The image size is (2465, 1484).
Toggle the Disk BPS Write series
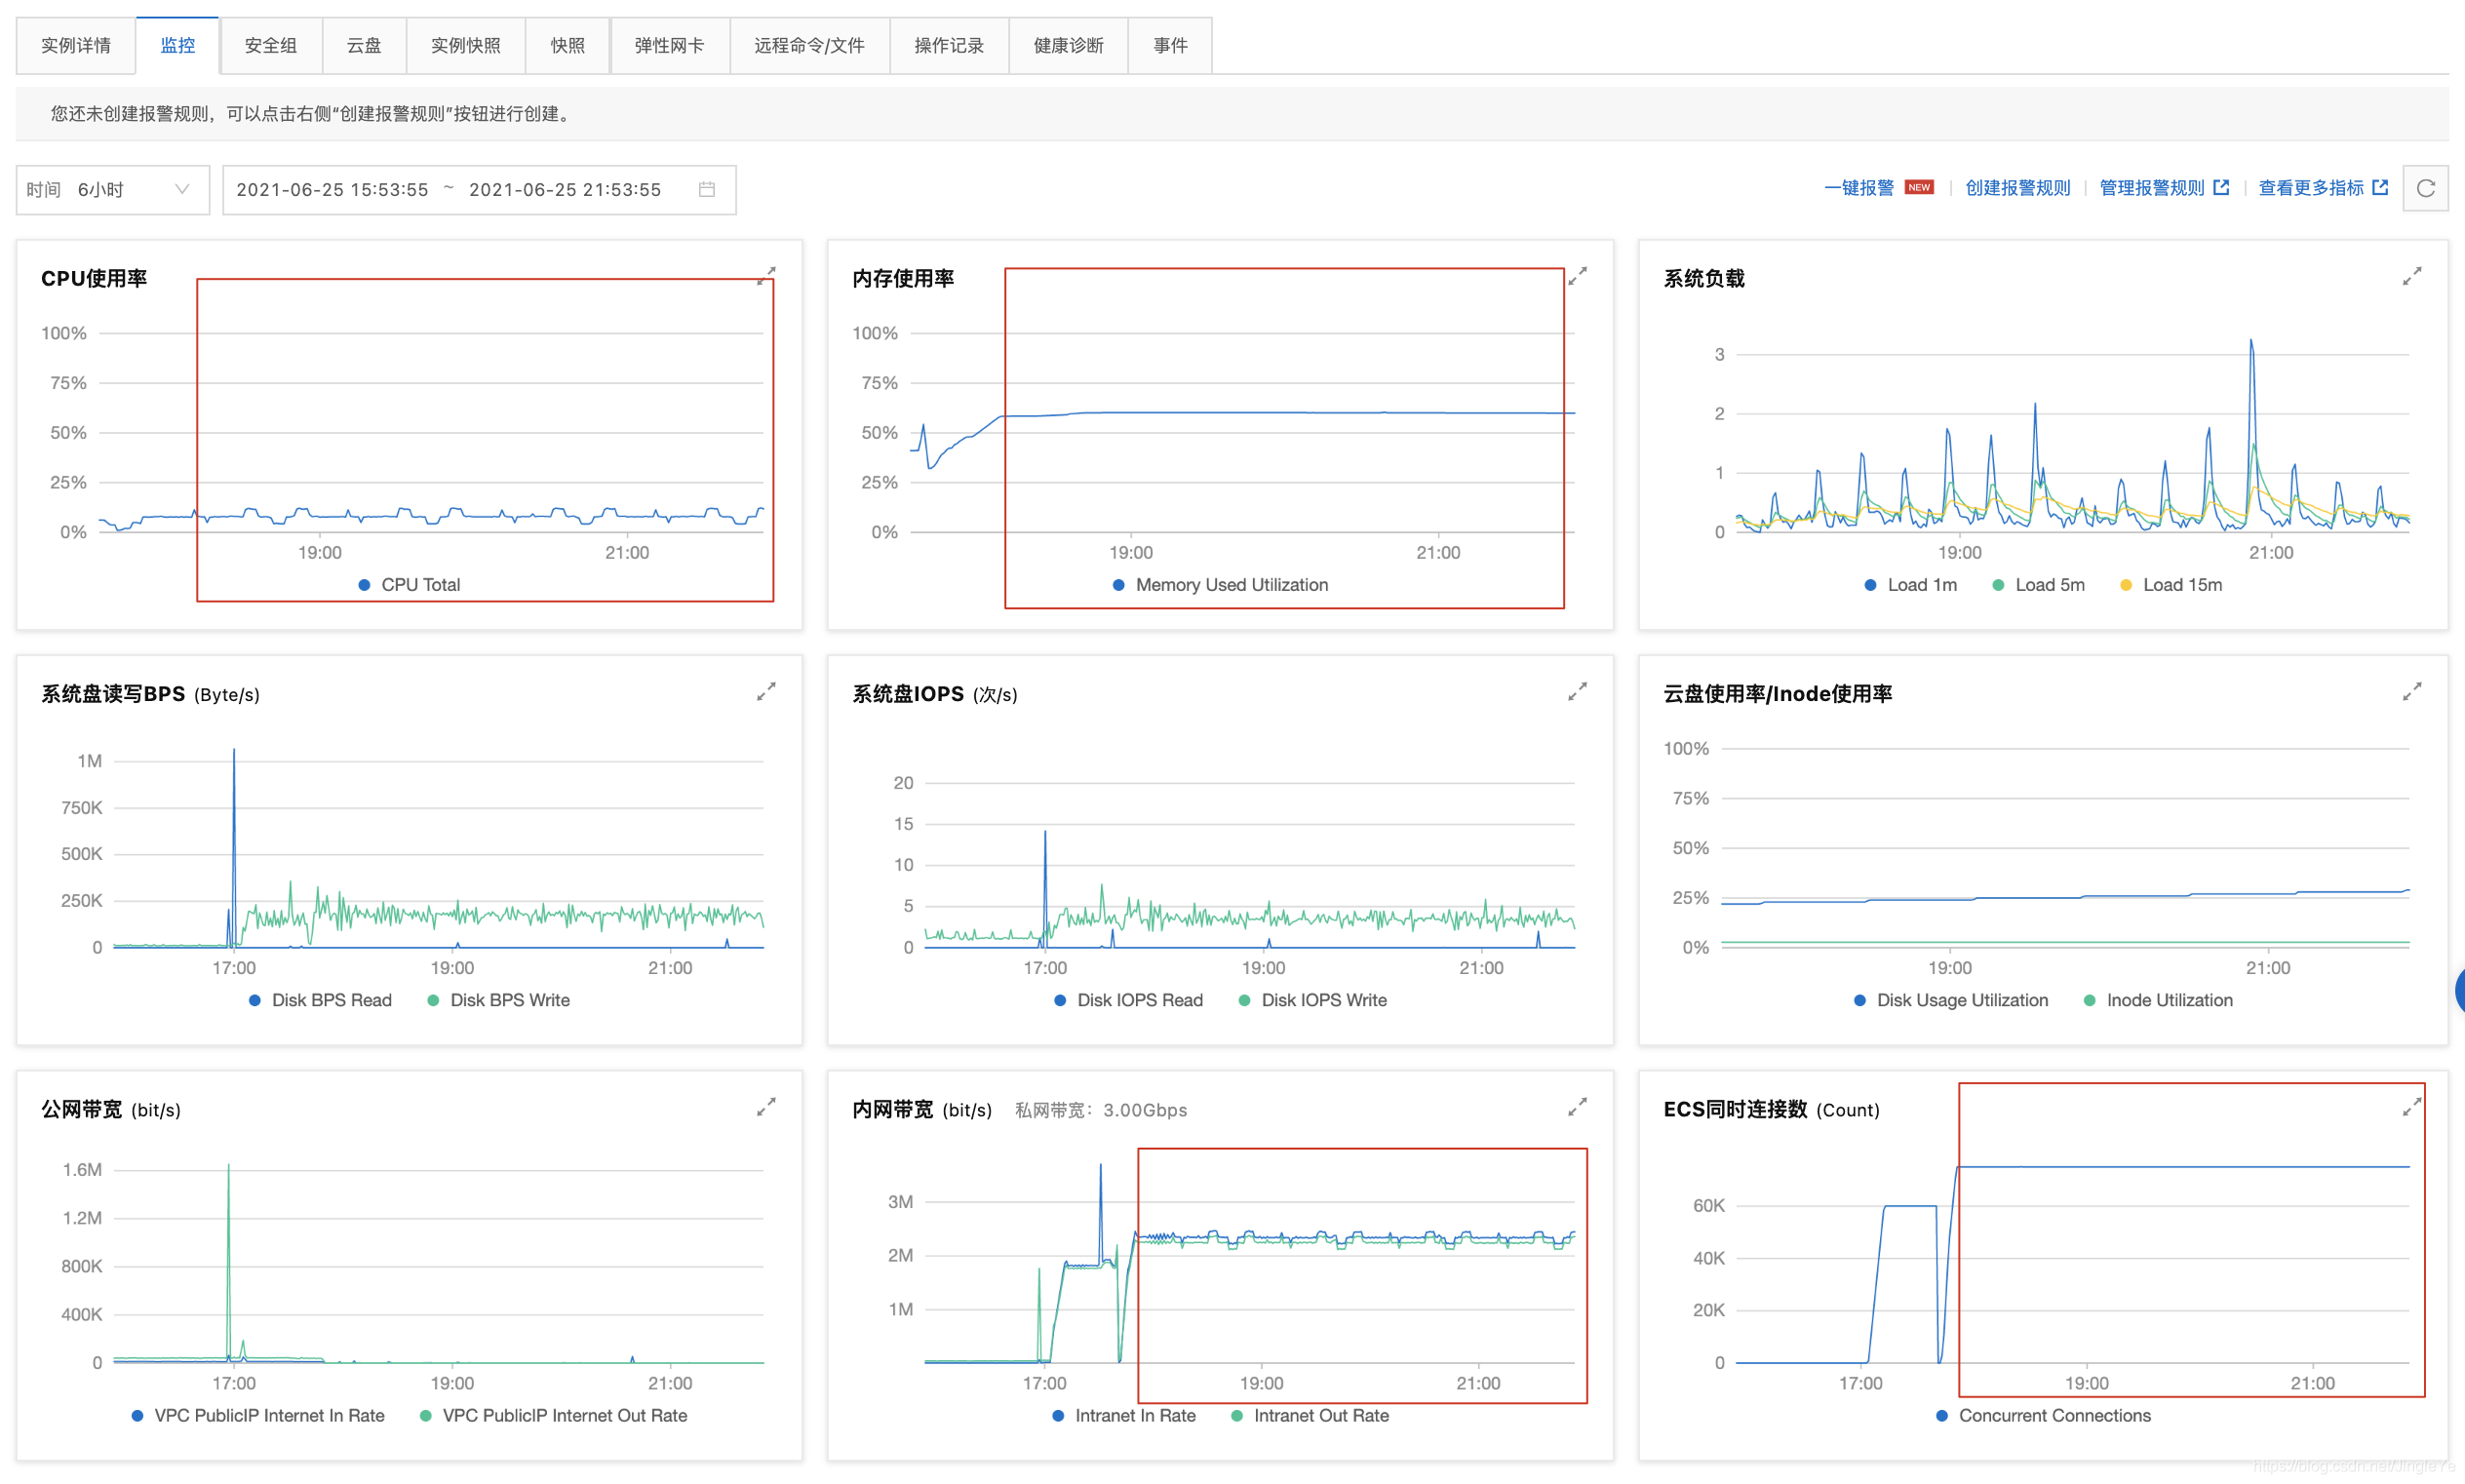click(498, 1000)
